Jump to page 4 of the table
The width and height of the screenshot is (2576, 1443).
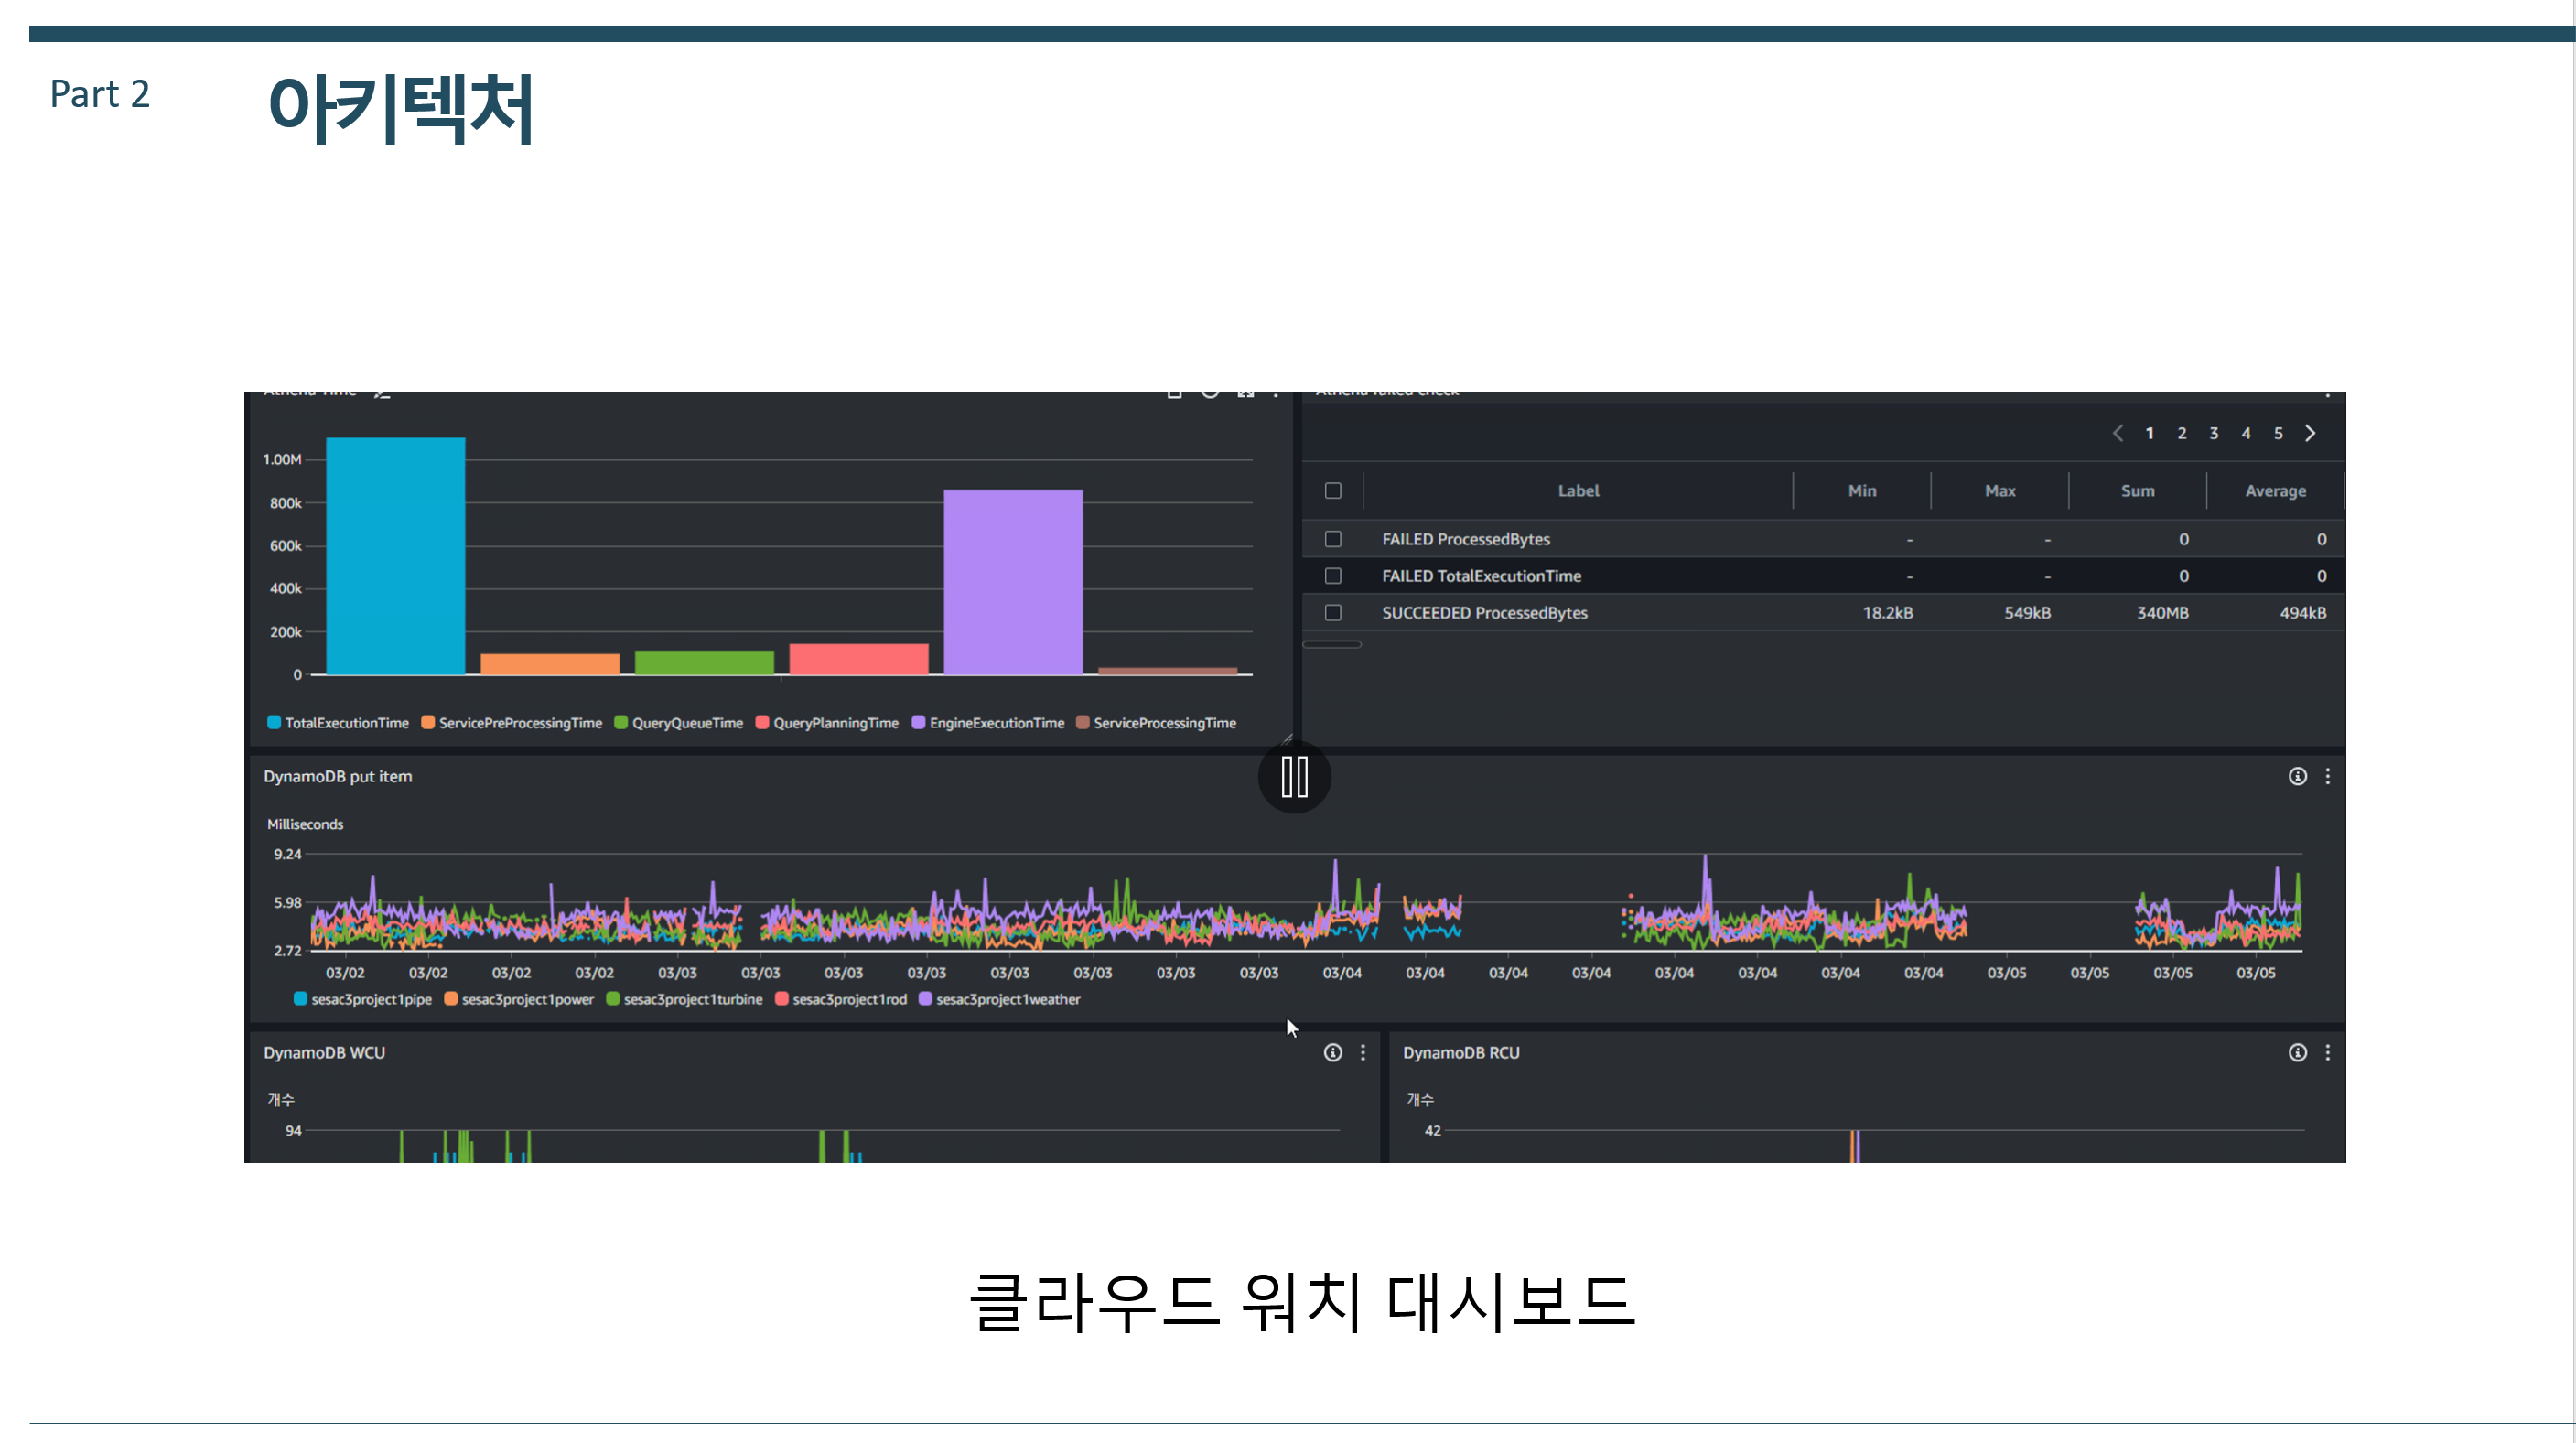point(2246,433)
